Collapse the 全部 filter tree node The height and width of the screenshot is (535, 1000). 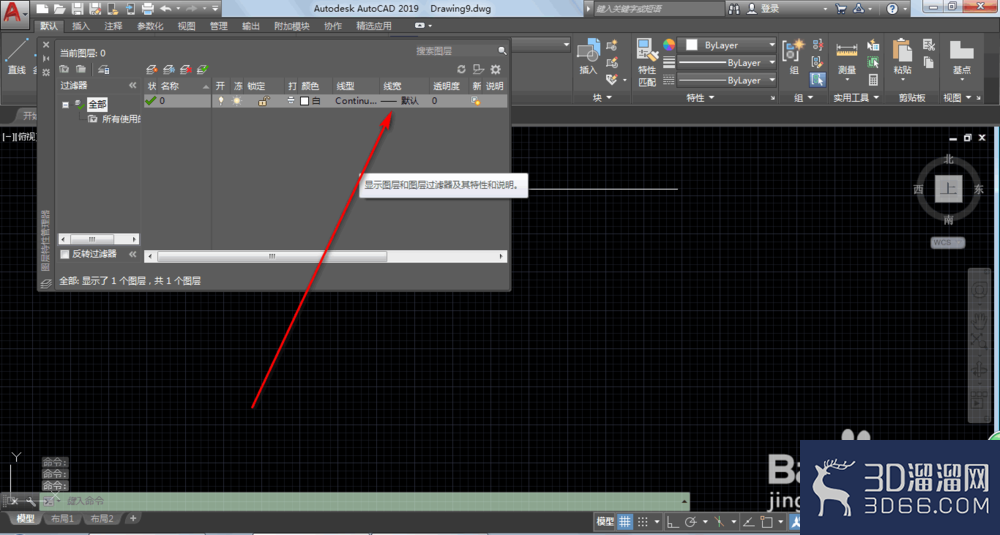point(65,105)
